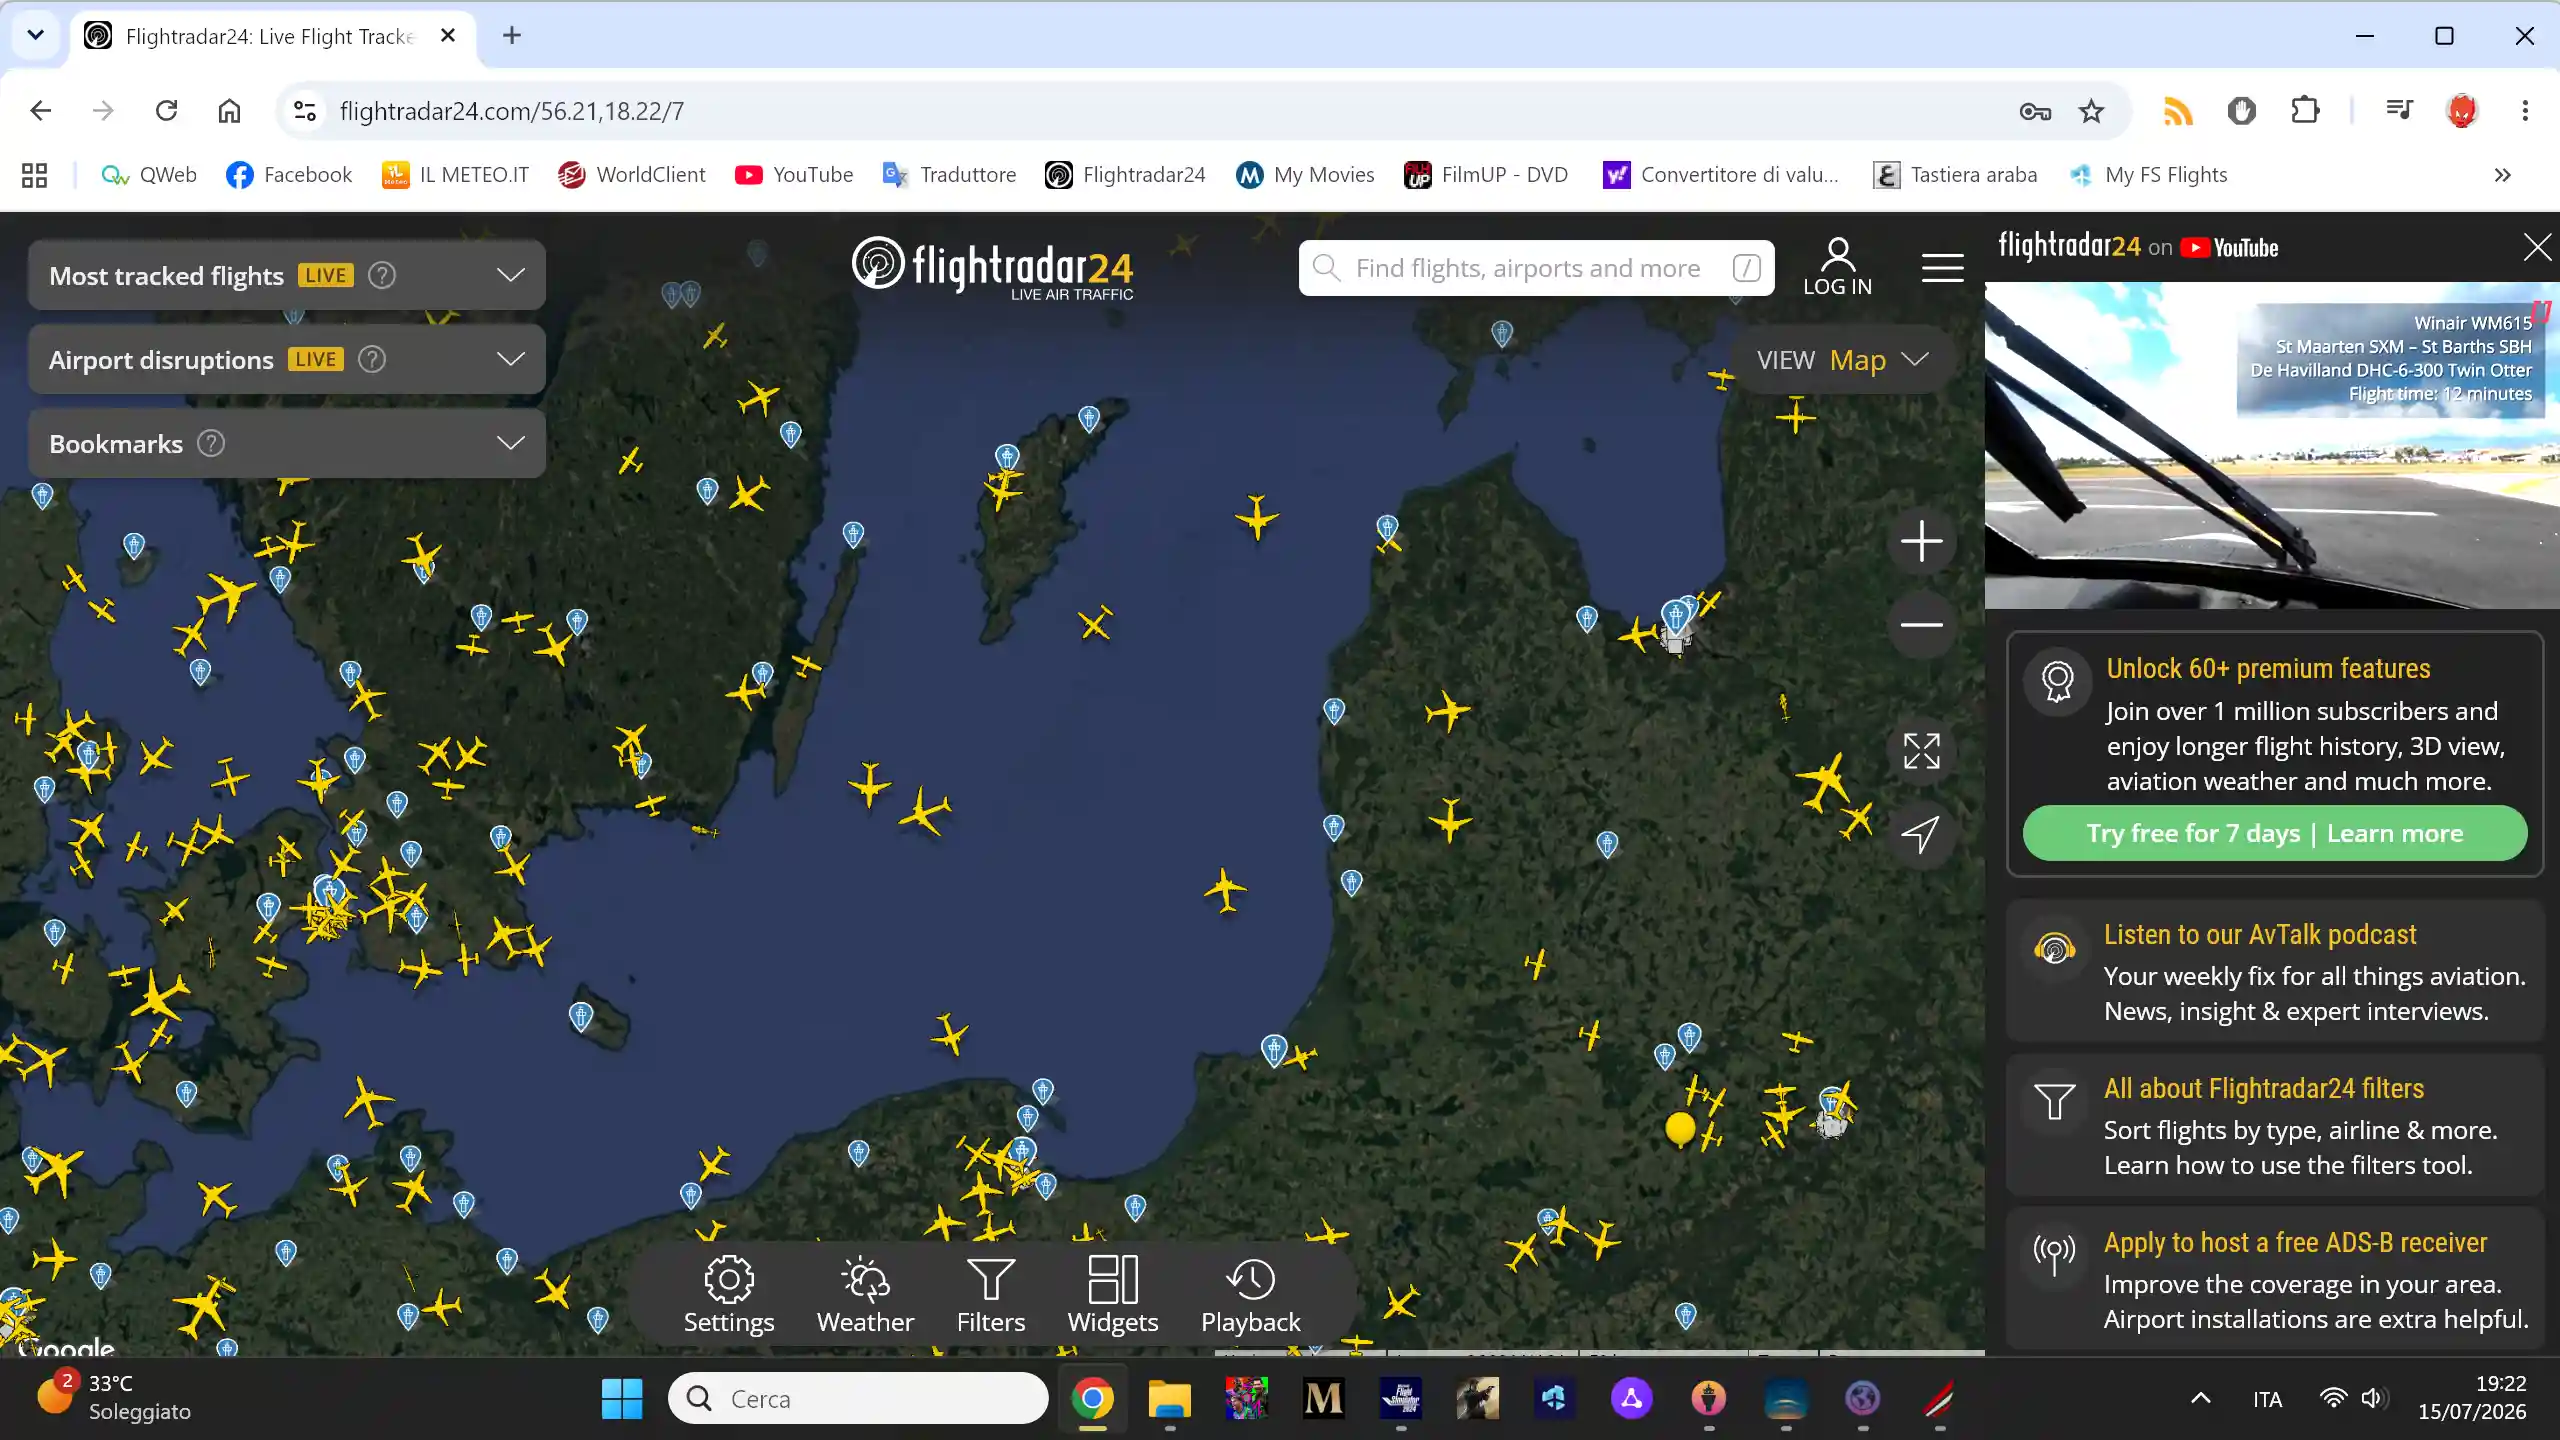The width and height of the screenshot is (2560, 1440).
Task: Click the LOG IN user icon
Action: pyautogui.click(x=1837, y=267)
